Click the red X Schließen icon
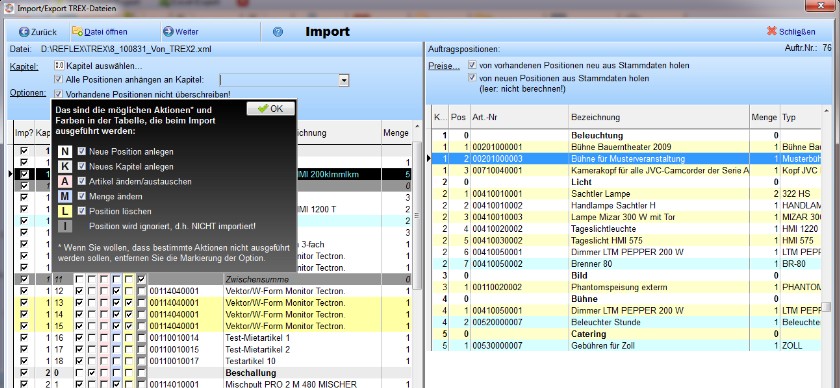Image resolution: width=840 pixels, height=388 pixels. [x=771, y=31]
